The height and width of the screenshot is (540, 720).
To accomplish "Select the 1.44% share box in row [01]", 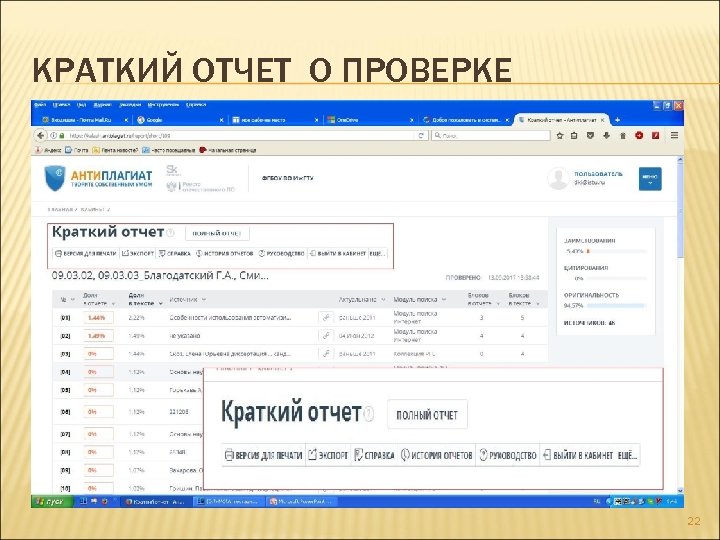I will coord(98,318).
